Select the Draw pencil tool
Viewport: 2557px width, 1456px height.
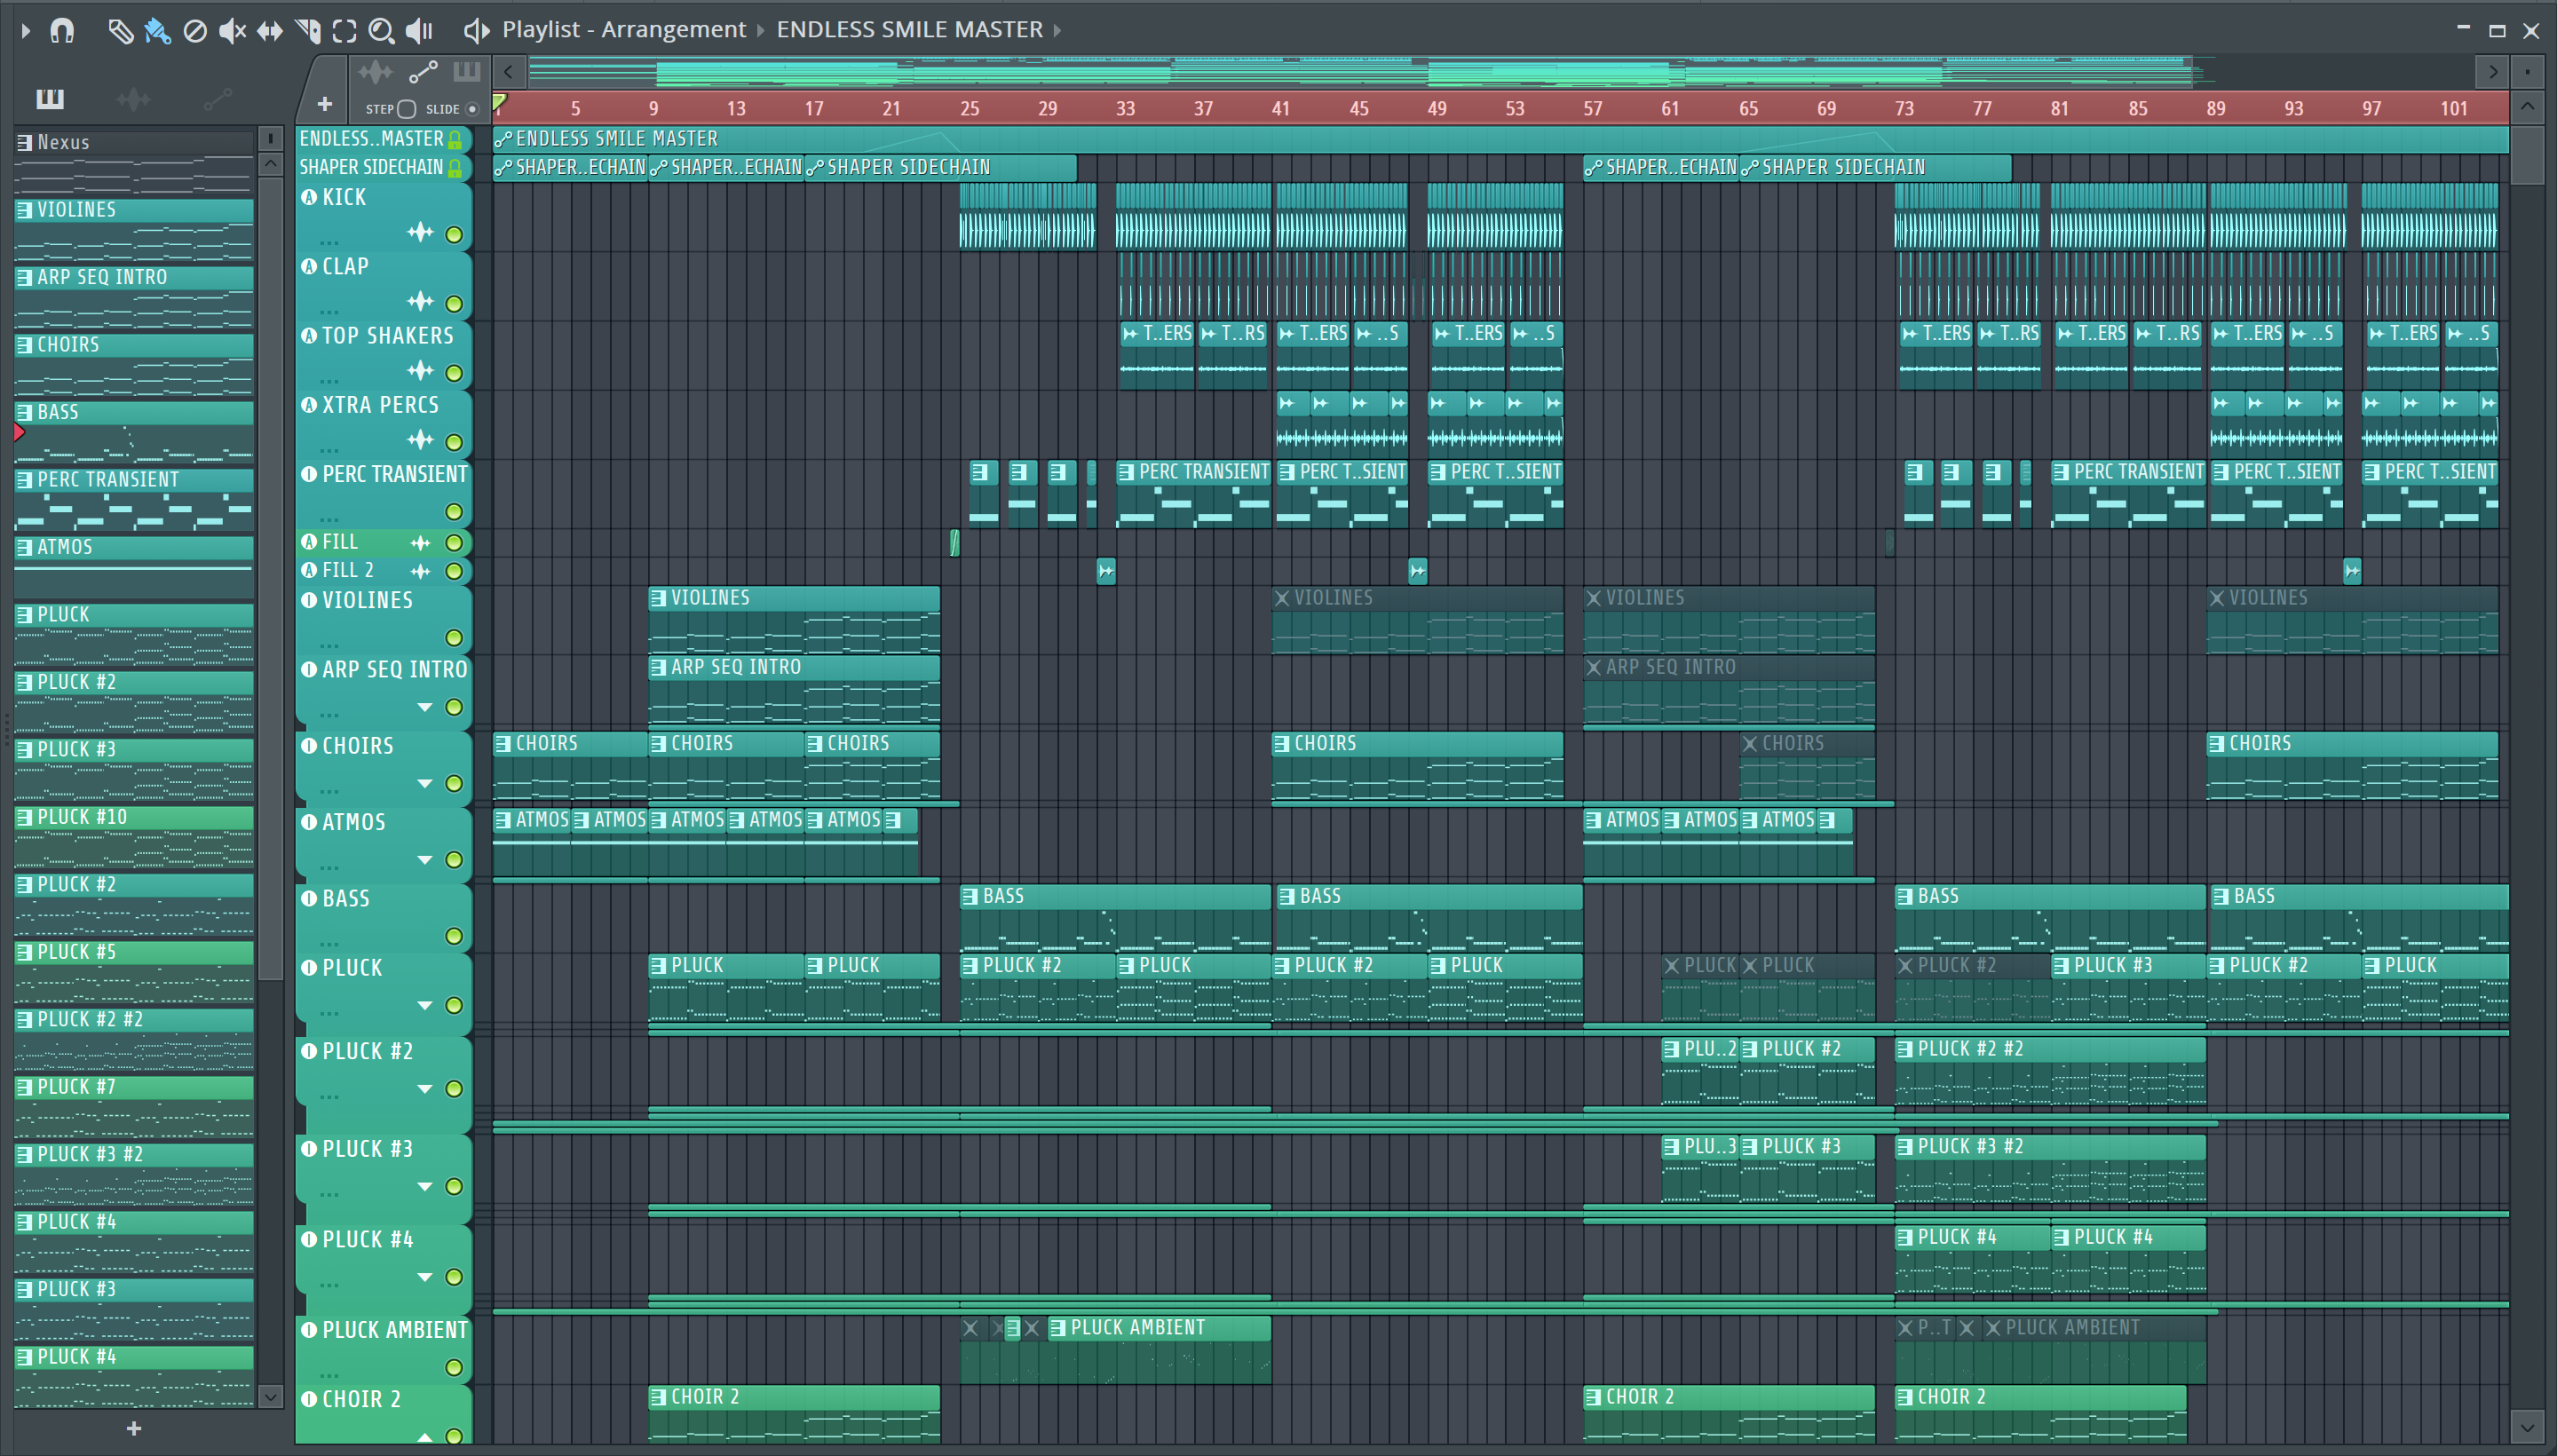coord(120,31)
